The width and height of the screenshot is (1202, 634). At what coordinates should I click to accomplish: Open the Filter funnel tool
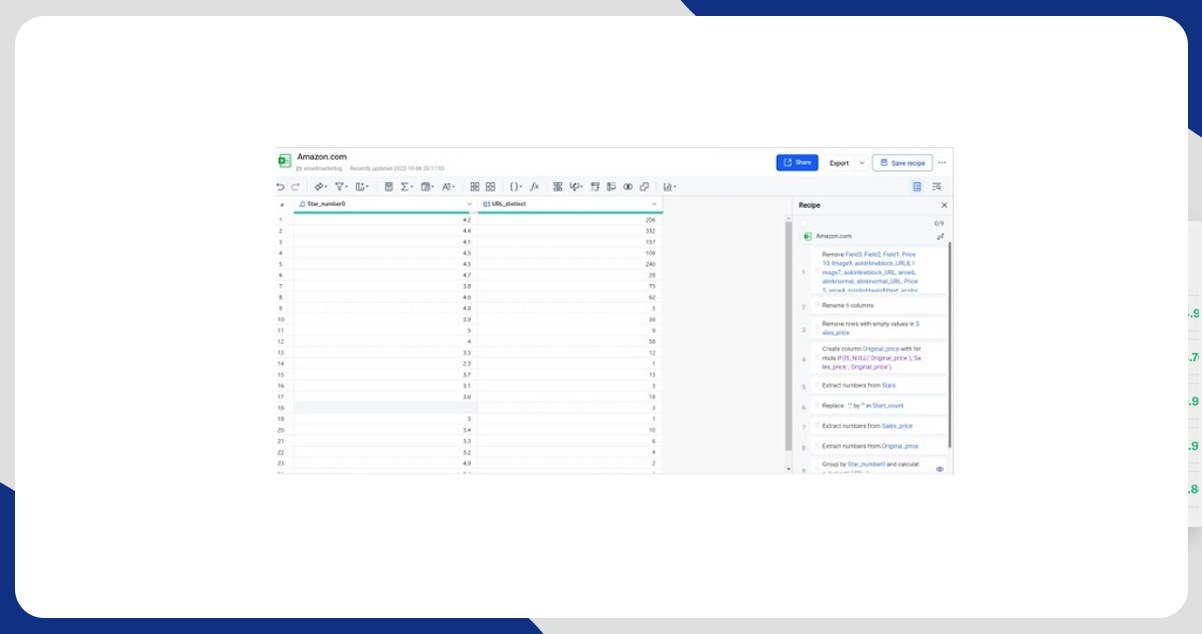341,187
